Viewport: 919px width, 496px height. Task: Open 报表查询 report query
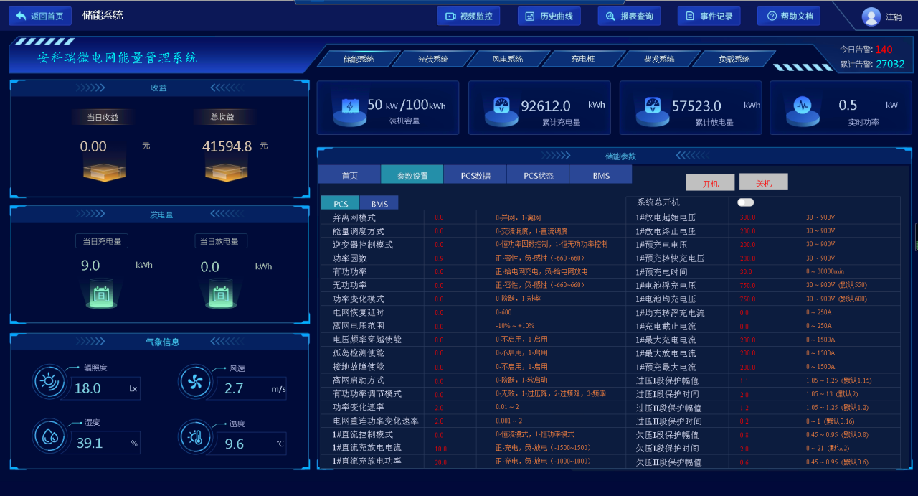pos(629,16)
